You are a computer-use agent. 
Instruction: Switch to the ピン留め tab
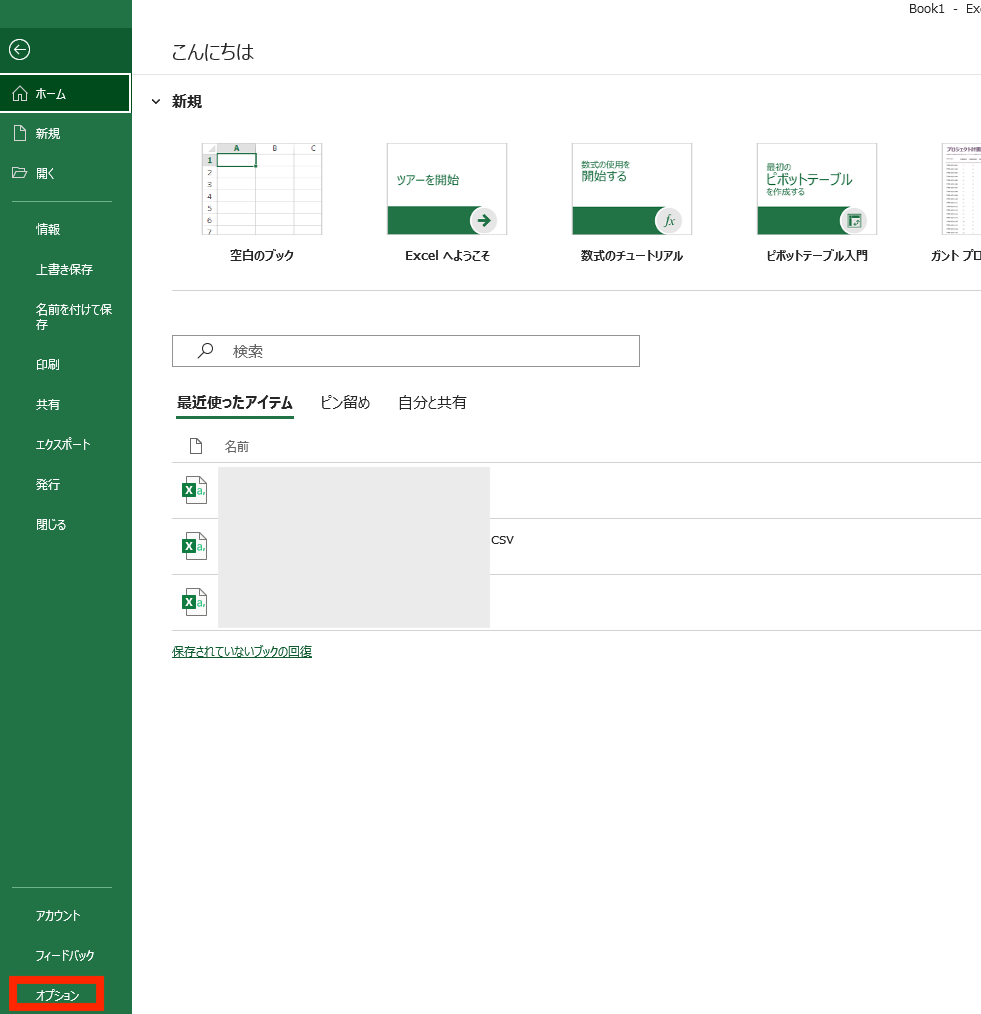pos(345,402)
